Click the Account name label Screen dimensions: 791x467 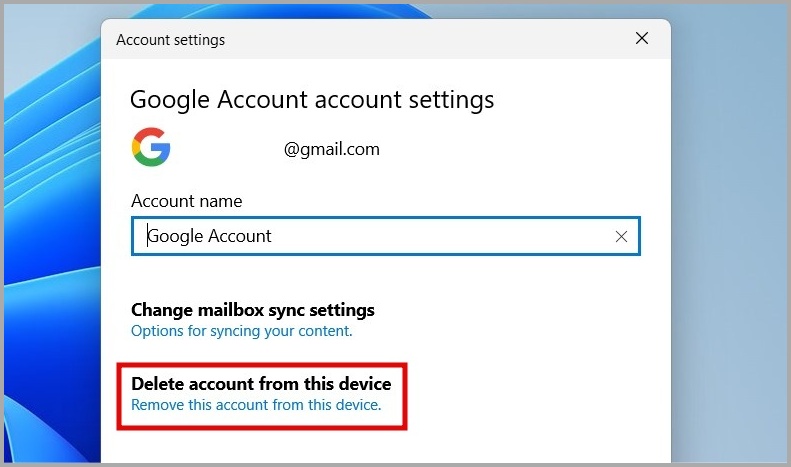186,201
